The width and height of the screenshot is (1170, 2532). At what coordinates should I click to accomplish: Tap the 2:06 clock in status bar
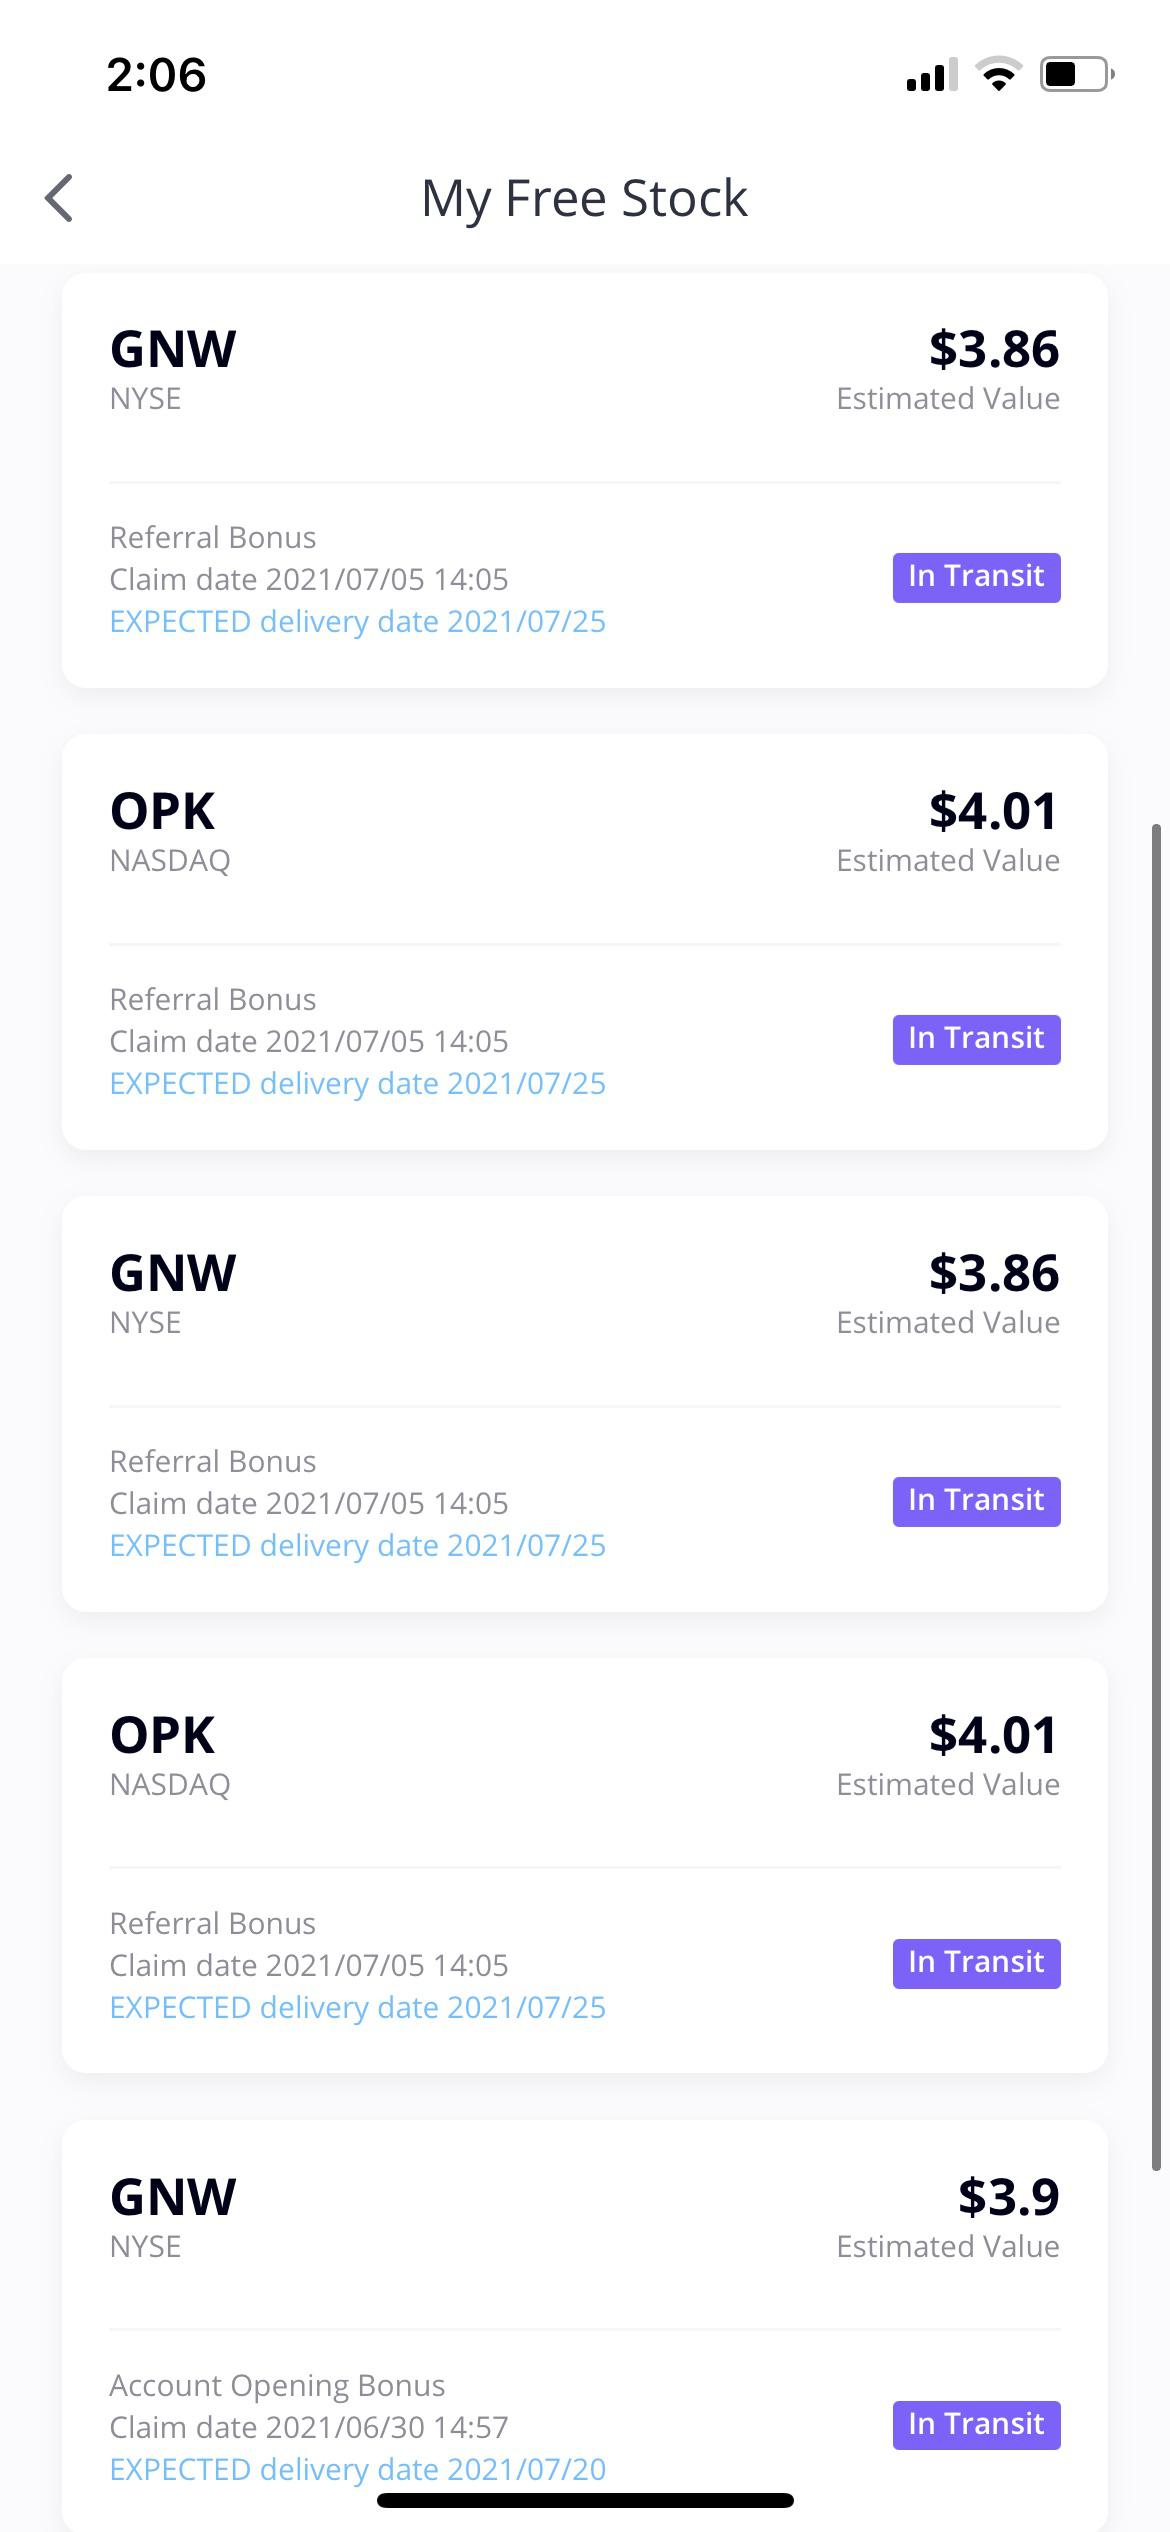156,75
